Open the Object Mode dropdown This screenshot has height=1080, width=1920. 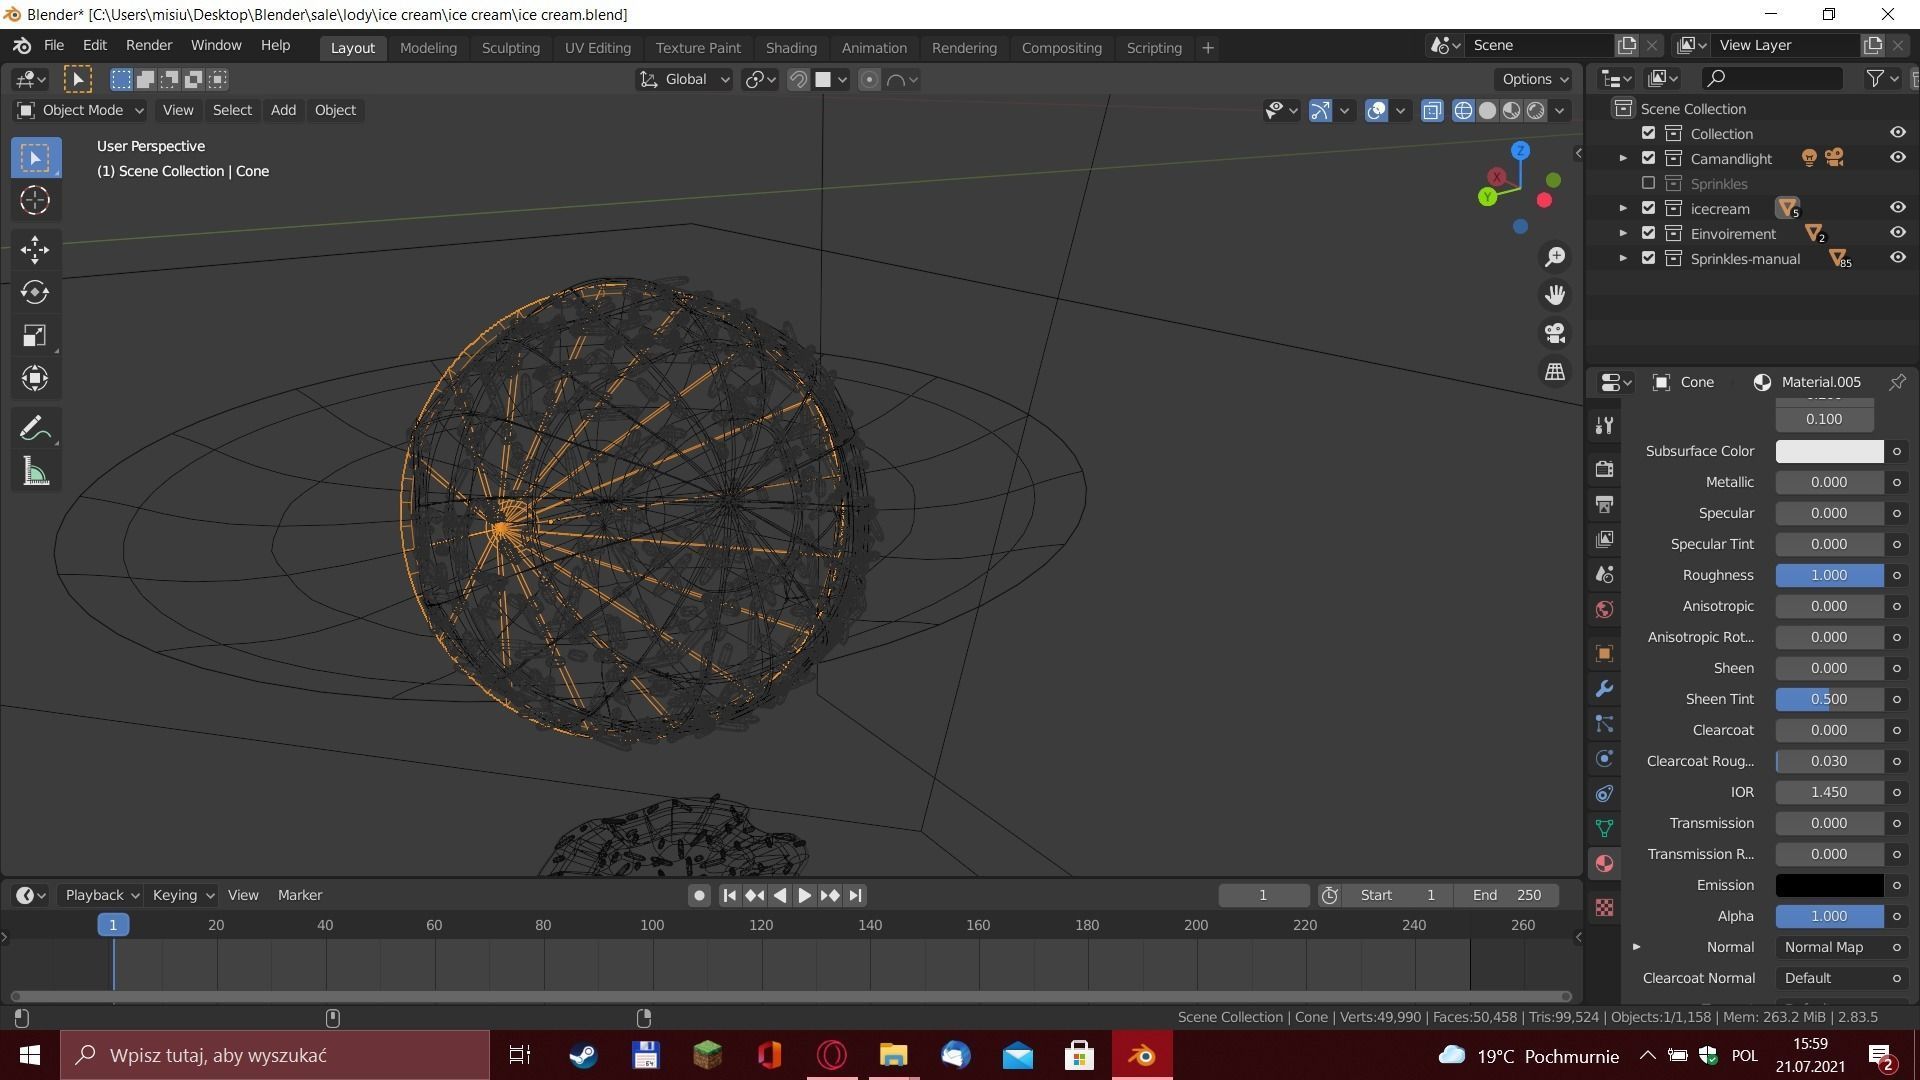pos(81,110)
